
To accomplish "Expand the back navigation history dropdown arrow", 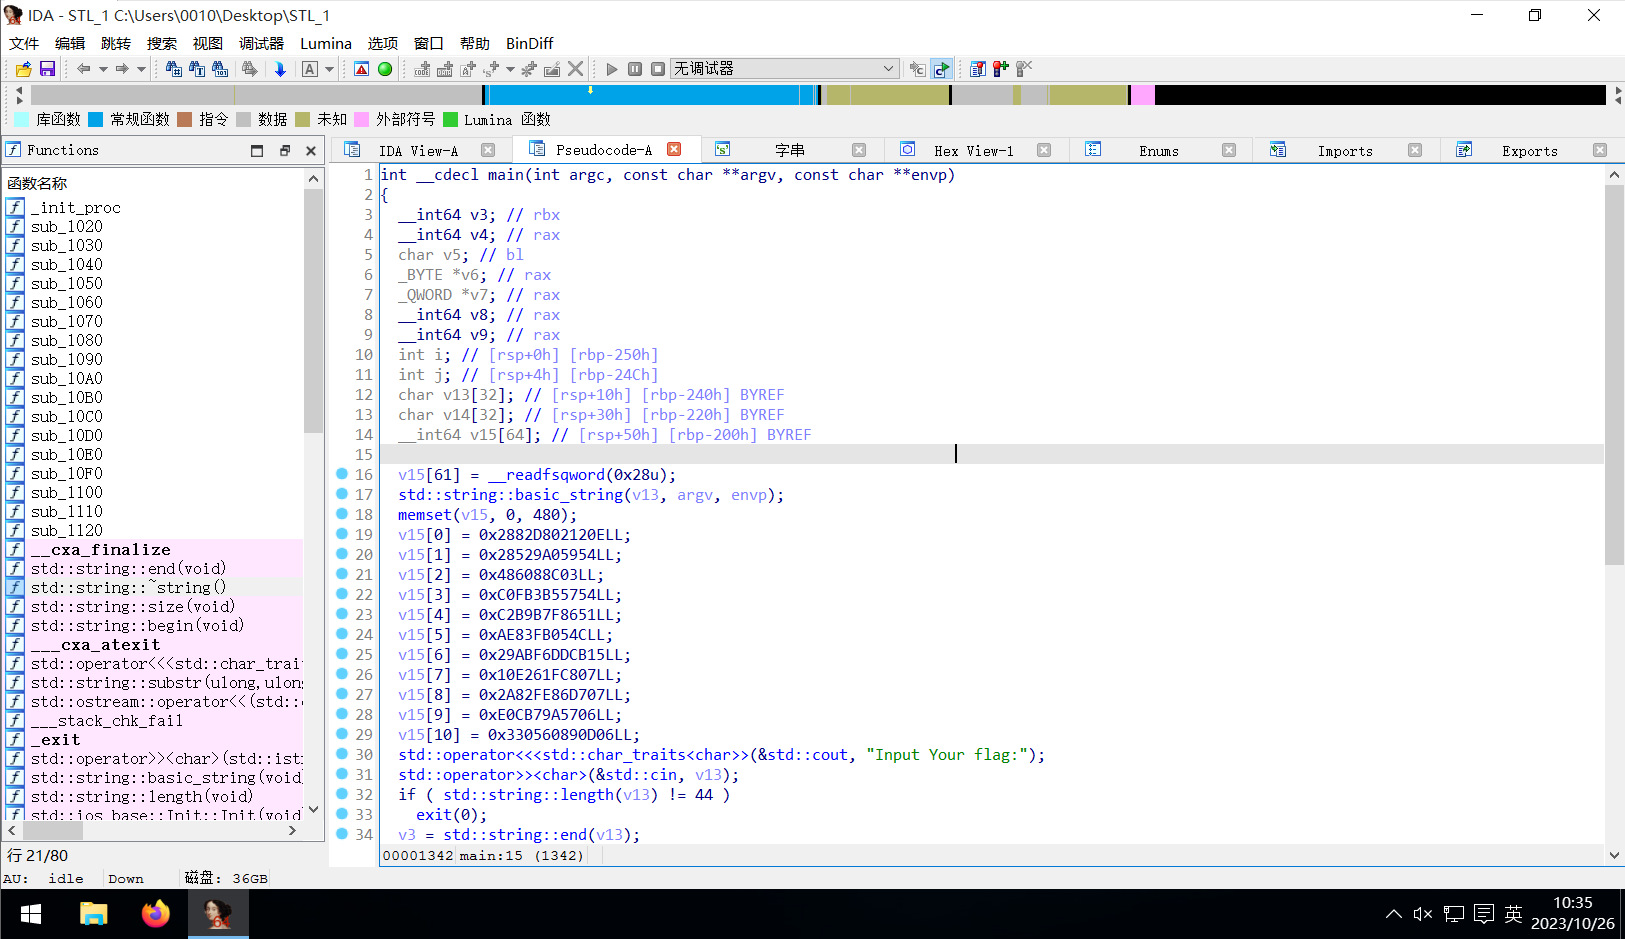I will pos(103,69).
